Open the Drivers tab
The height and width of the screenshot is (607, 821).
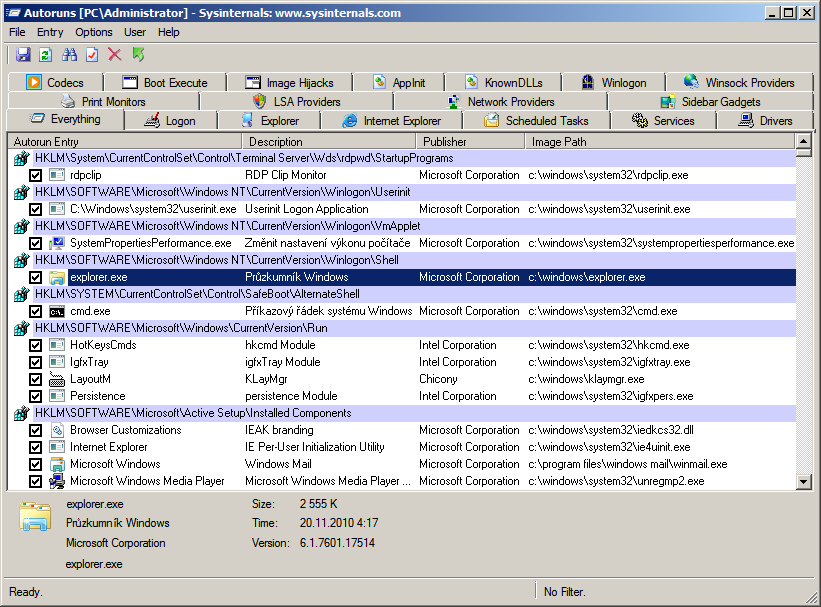point(765,121)
